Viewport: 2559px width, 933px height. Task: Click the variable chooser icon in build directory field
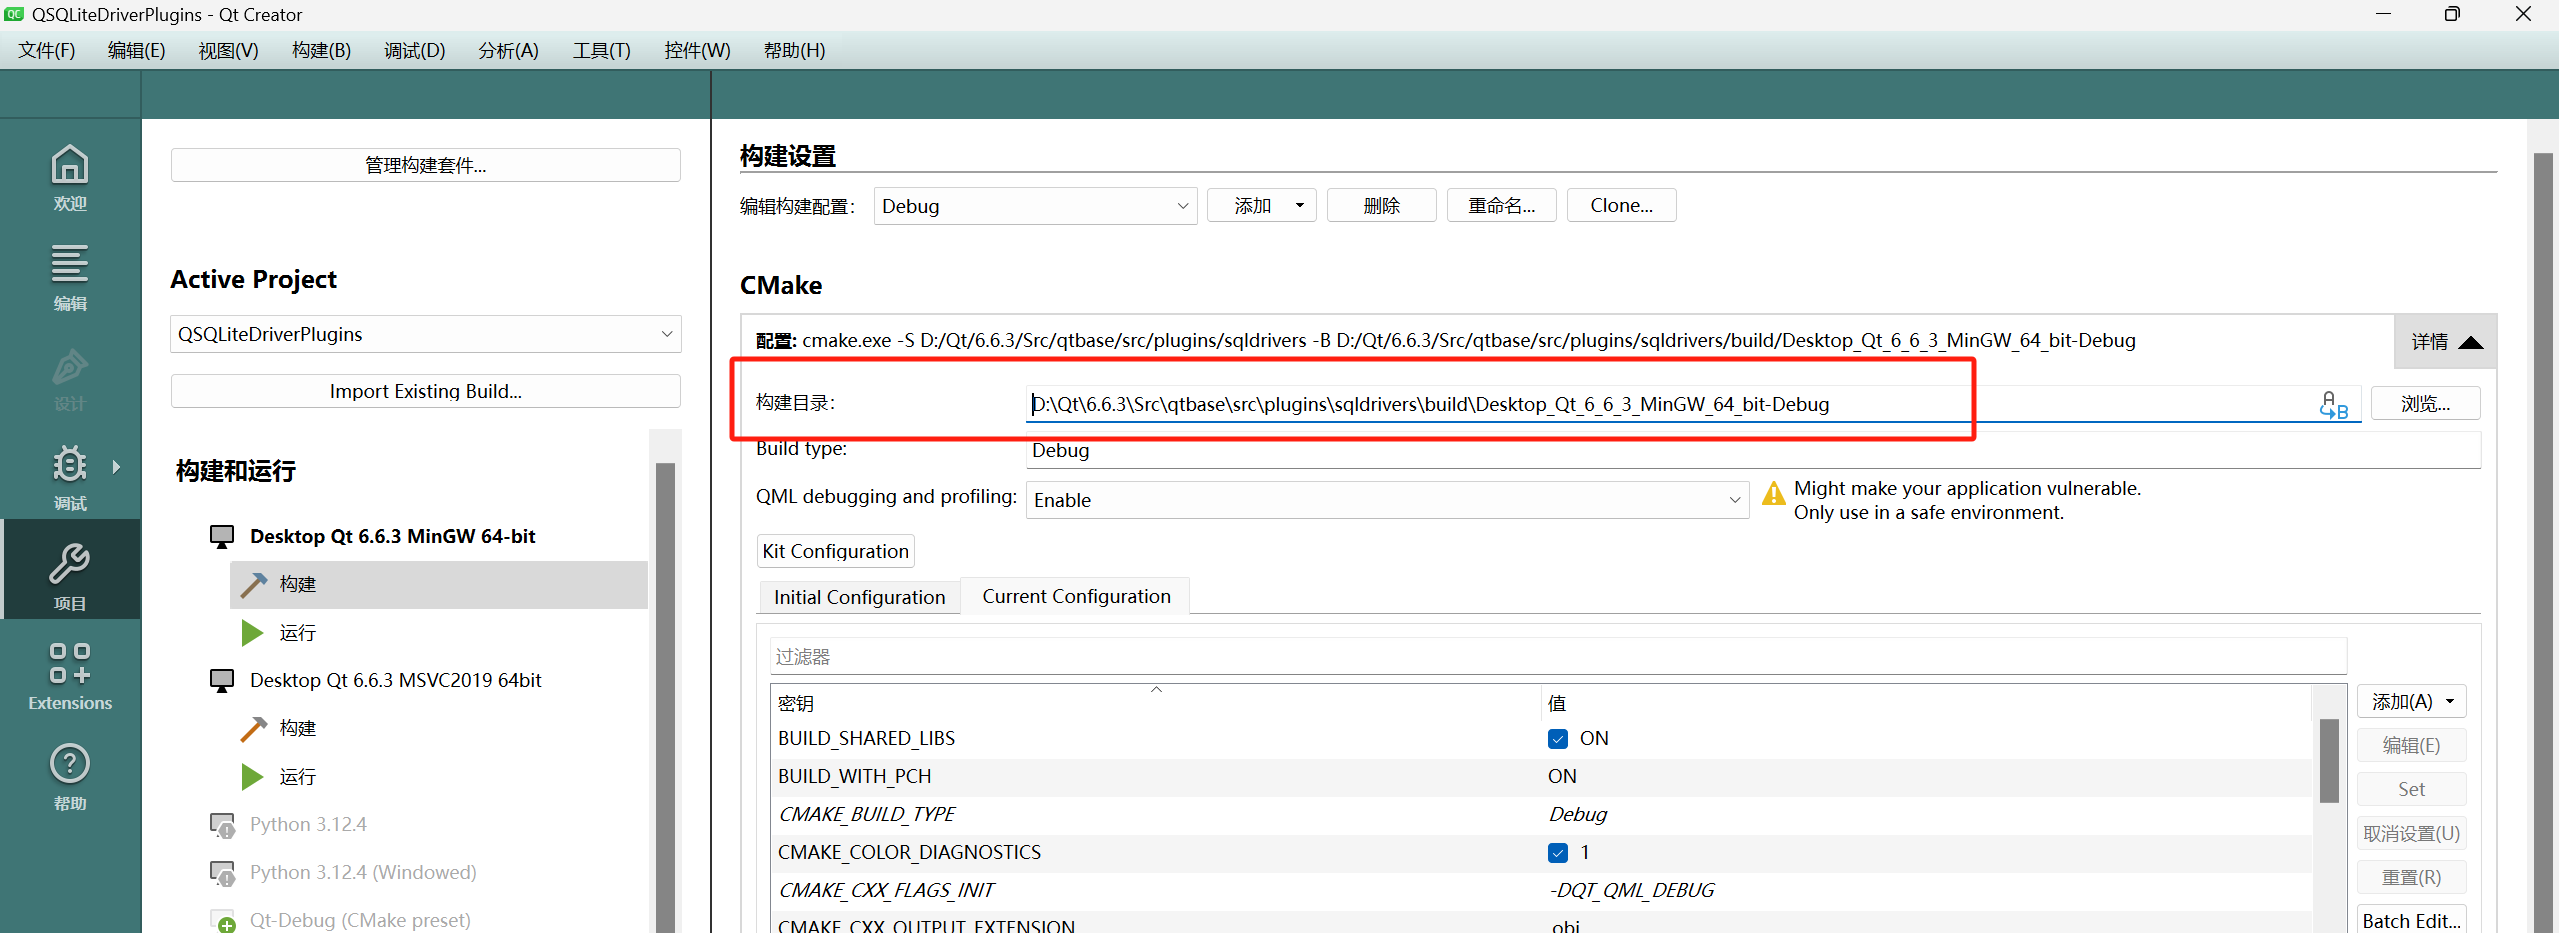coord(2334,405)
